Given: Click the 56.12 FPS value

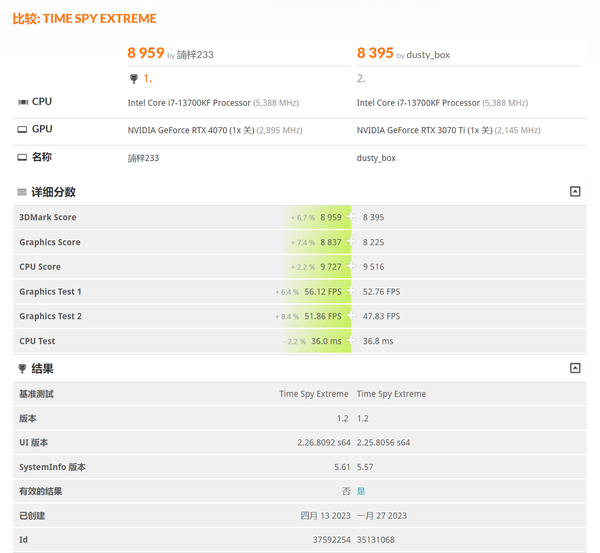Looking at the screenshot, I should click(323, 291).
